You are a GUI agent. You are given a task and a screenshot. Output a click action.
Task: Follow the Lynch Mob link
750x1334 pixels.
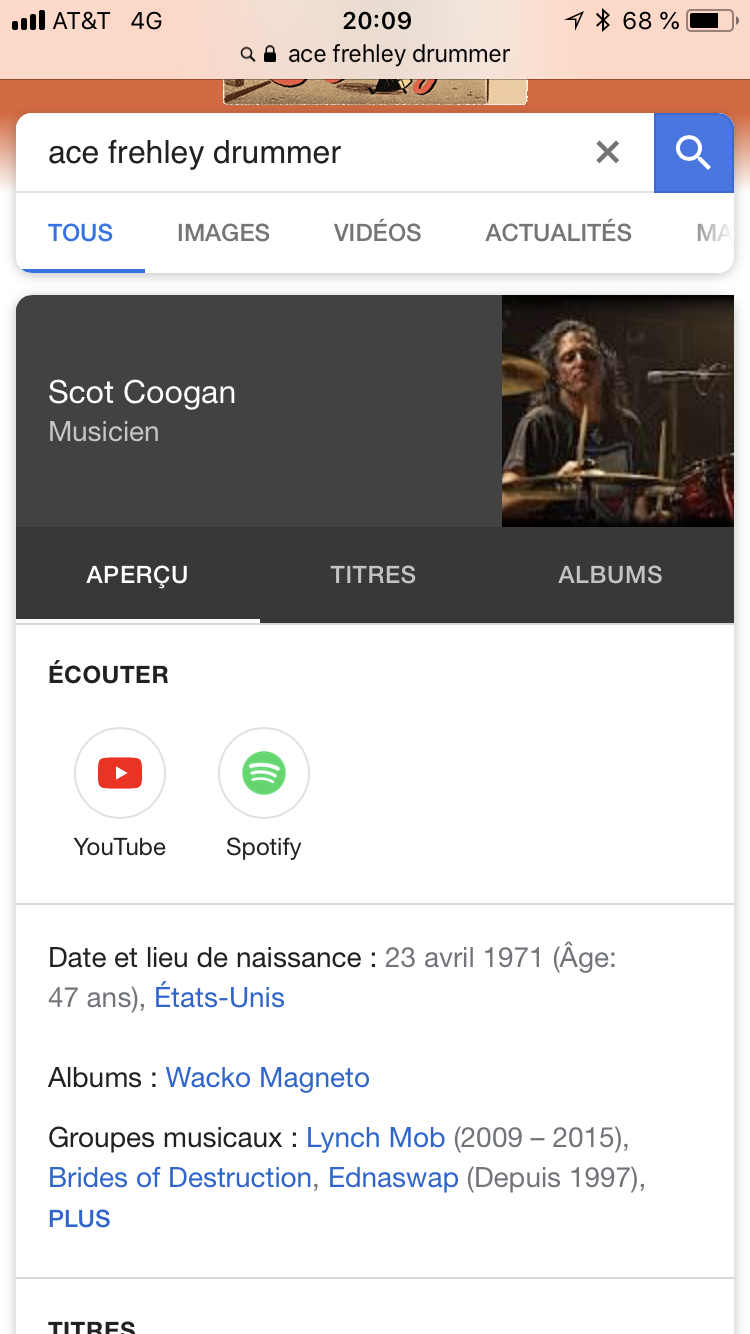click(x=375, y=1138)
